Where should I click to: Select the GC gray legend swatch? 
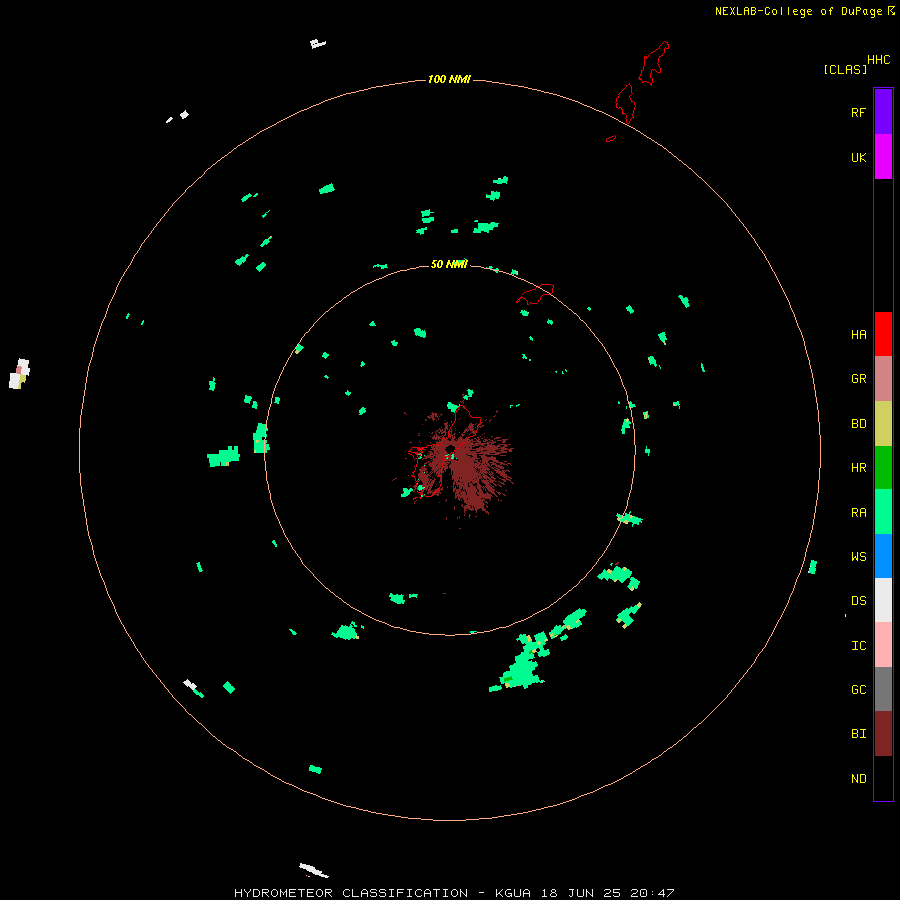coord(883,689)
